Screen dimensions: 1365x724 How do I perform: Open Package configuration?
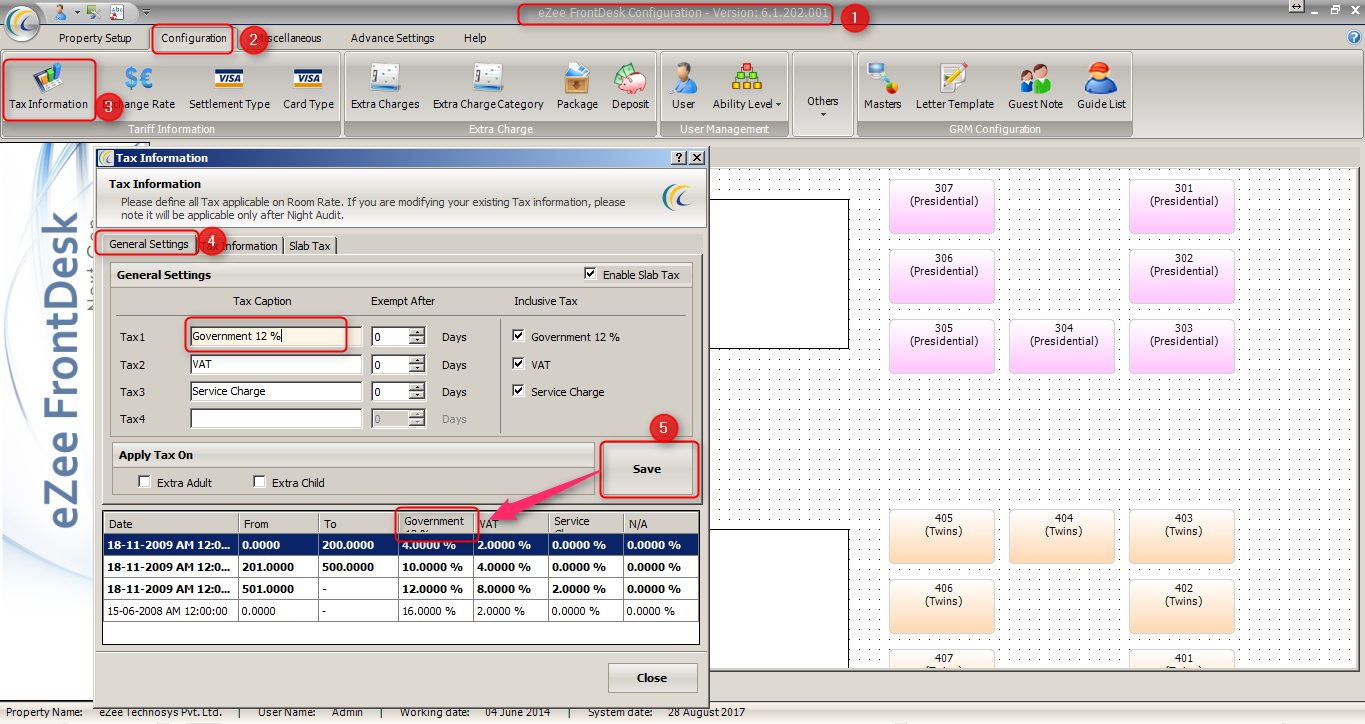click(x=577, y=89)
